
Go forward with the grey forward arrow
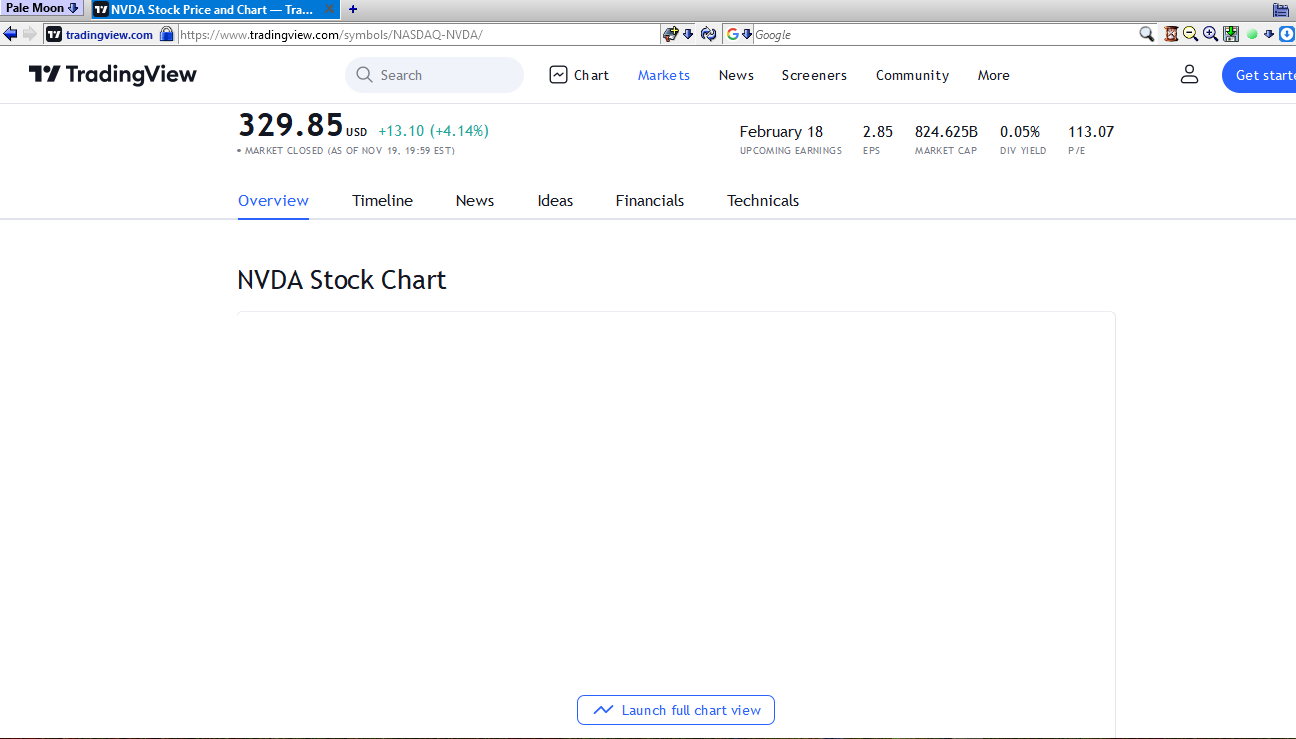30,34
